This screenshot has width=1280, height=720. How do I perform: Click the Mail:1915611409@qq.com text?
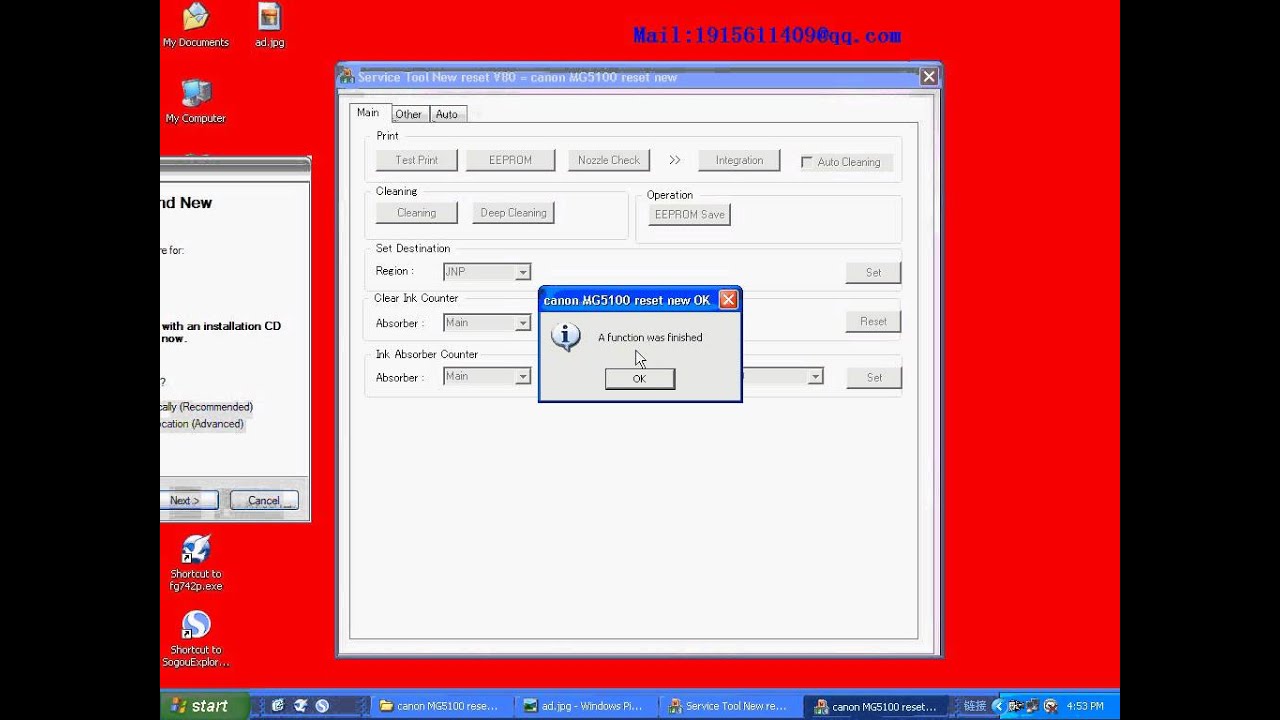(x=767, y=36)
